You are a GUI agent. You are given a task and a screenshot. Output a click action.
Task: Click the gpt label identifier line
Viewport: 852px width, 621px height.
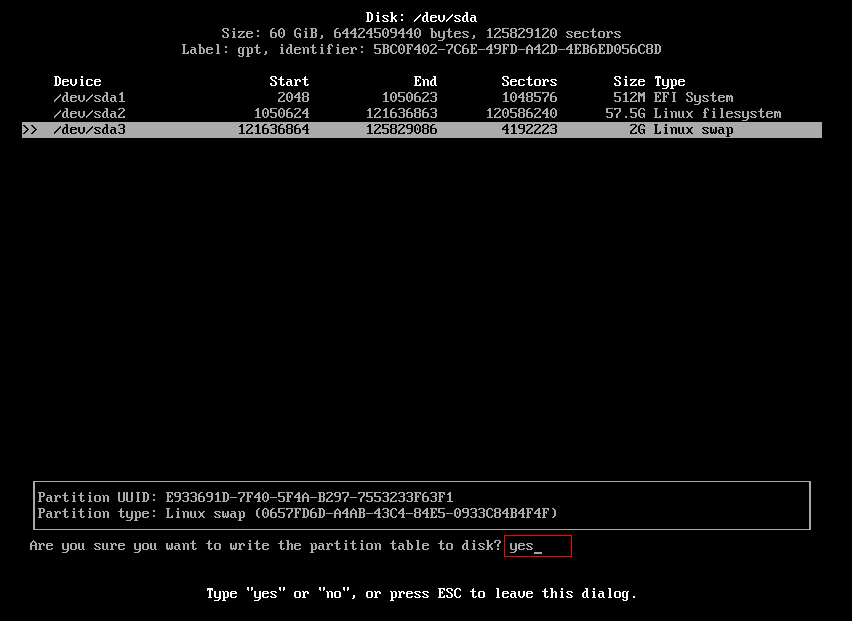point(421,50)
